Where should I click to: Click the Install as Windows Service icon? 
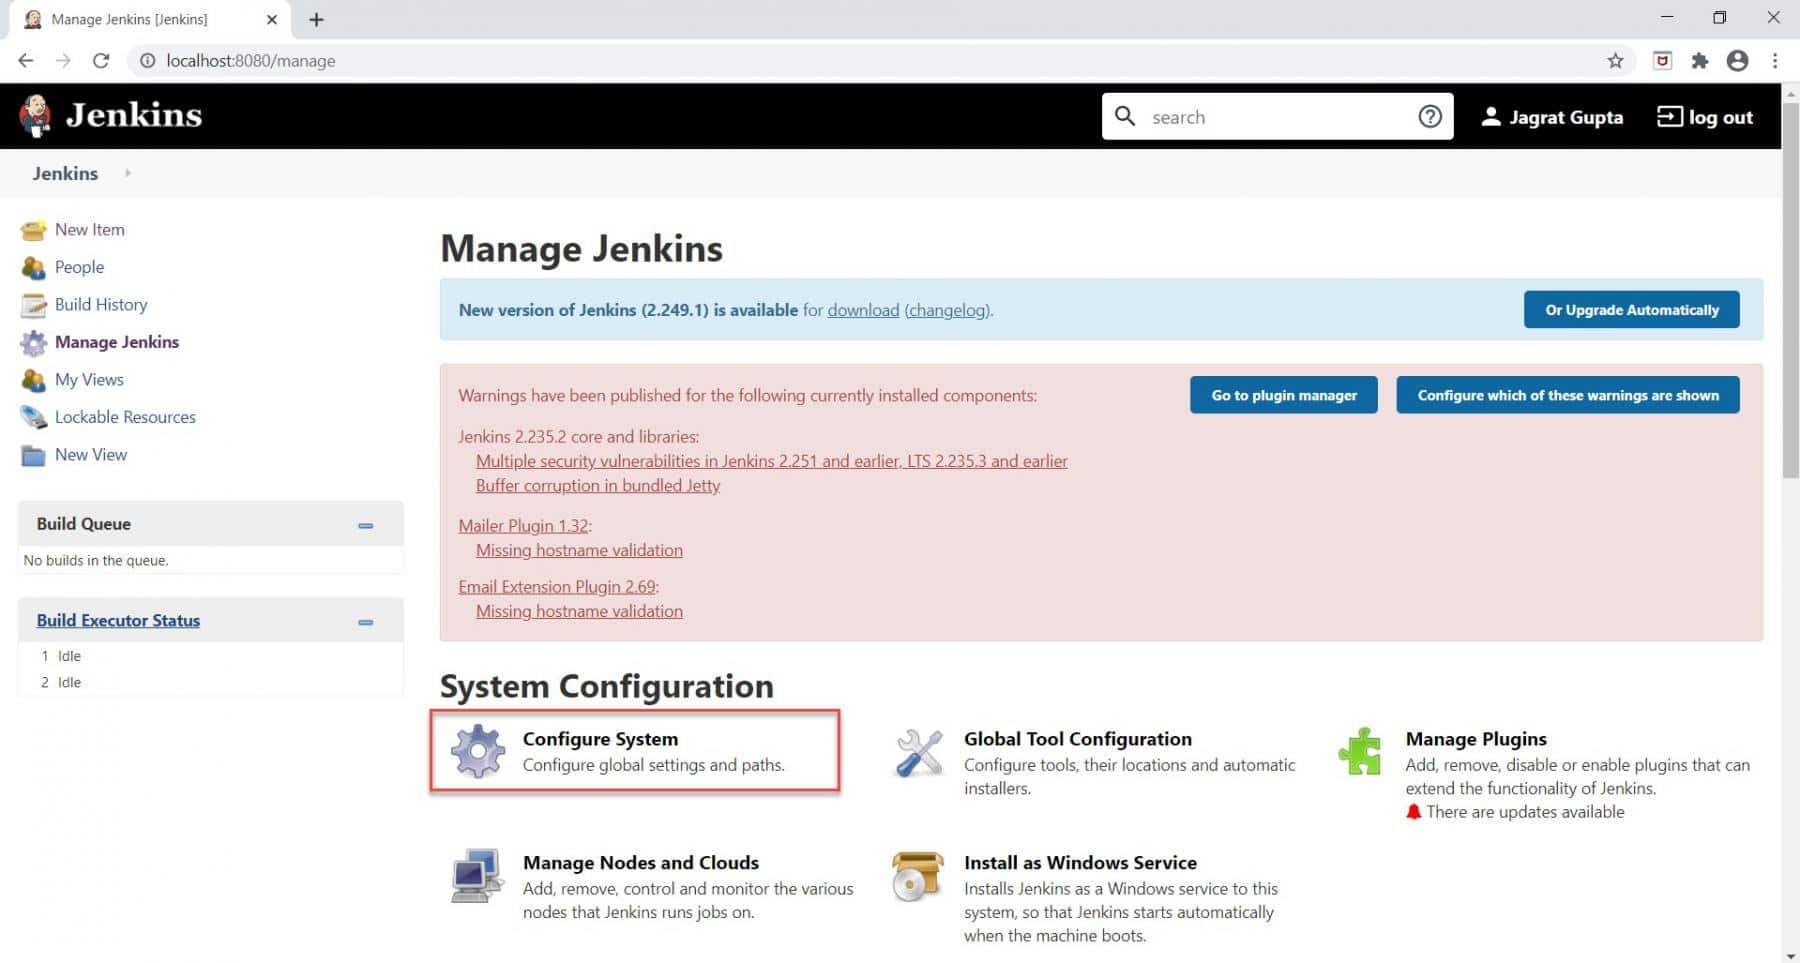click(x=918, y=876)
